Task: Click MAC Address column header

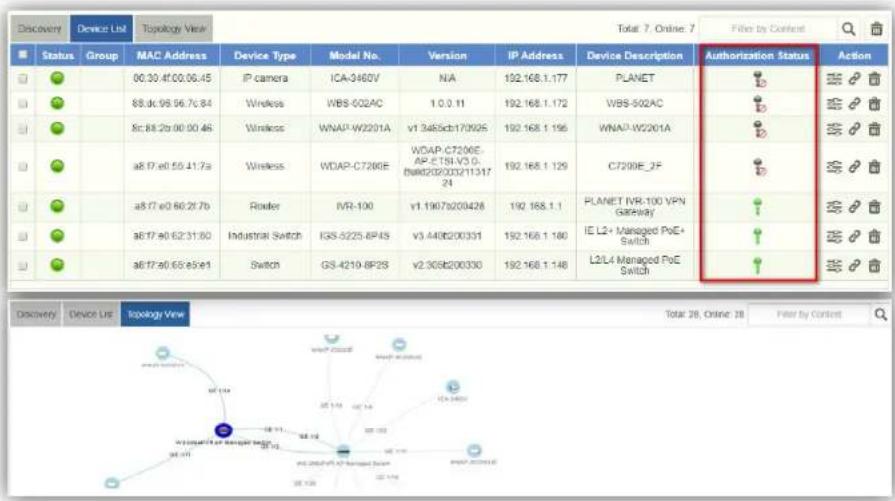Action: click(171, 55)
